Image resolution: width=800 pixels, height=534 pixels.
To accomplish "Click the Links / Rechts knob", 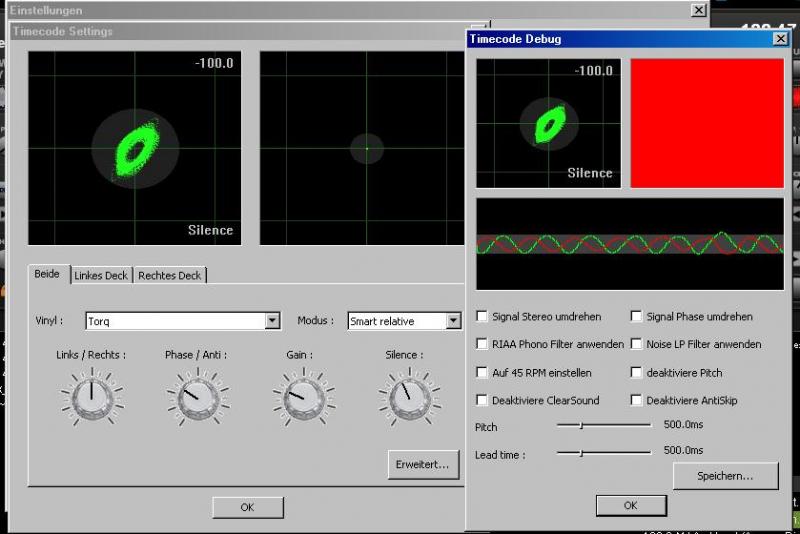I will pos(92,397).
